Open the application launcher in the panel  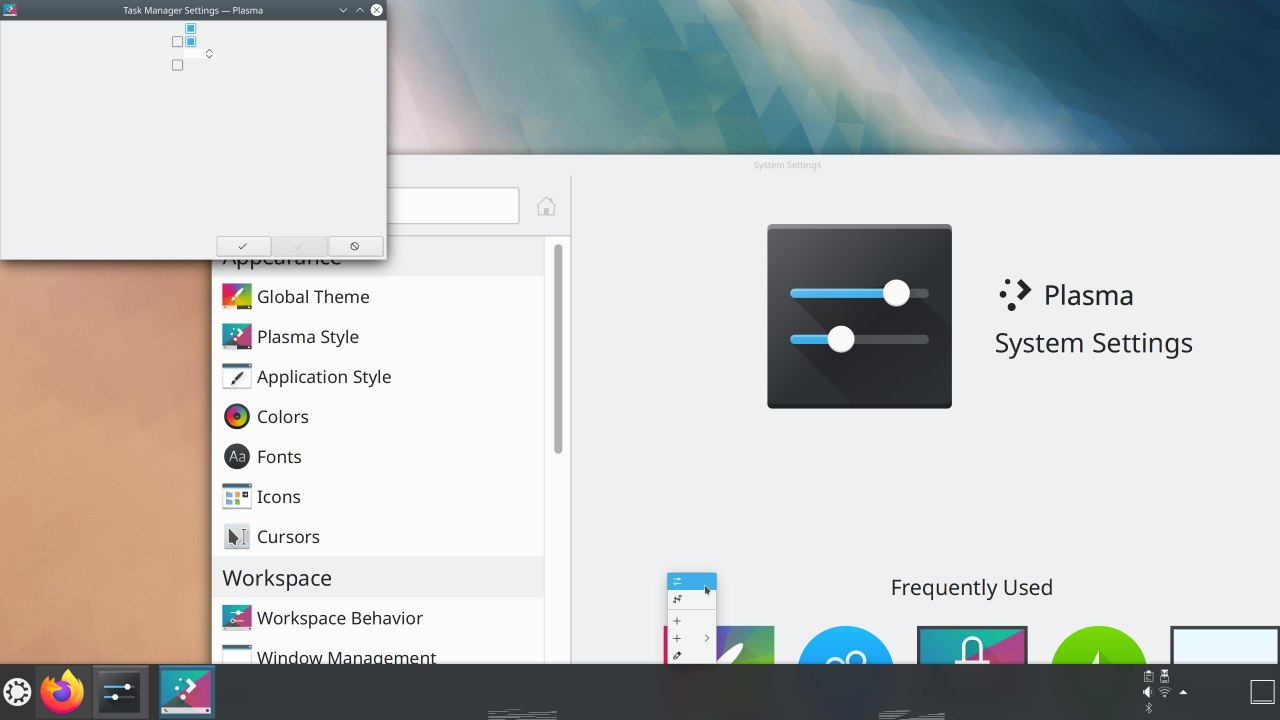[17, 692]
